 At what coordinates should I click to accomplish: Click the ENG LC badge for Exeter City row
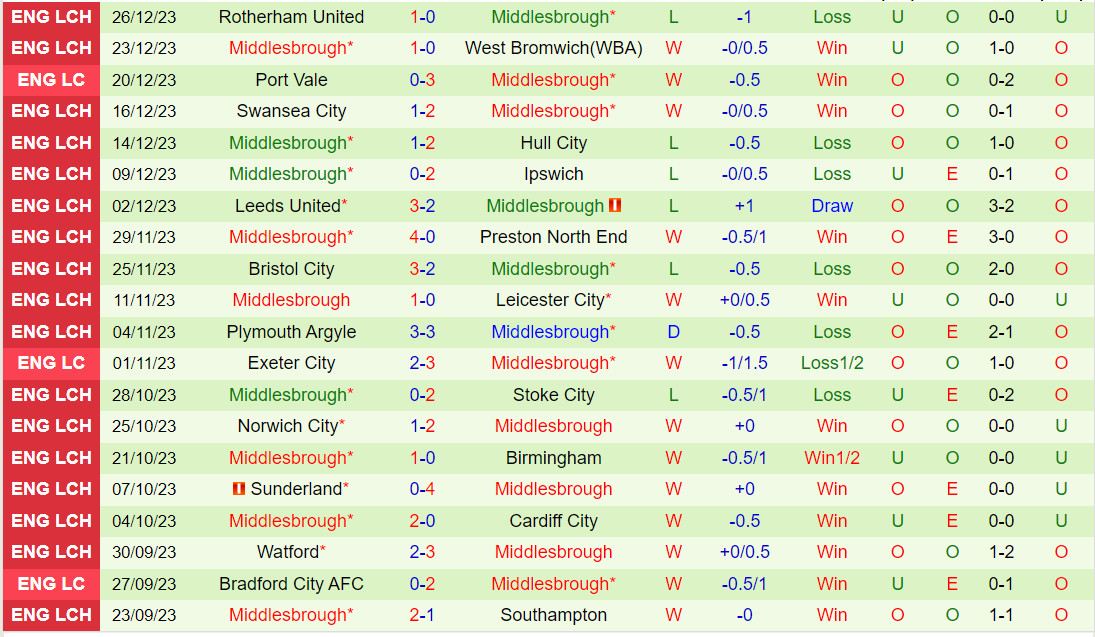[x=52, y=363]
